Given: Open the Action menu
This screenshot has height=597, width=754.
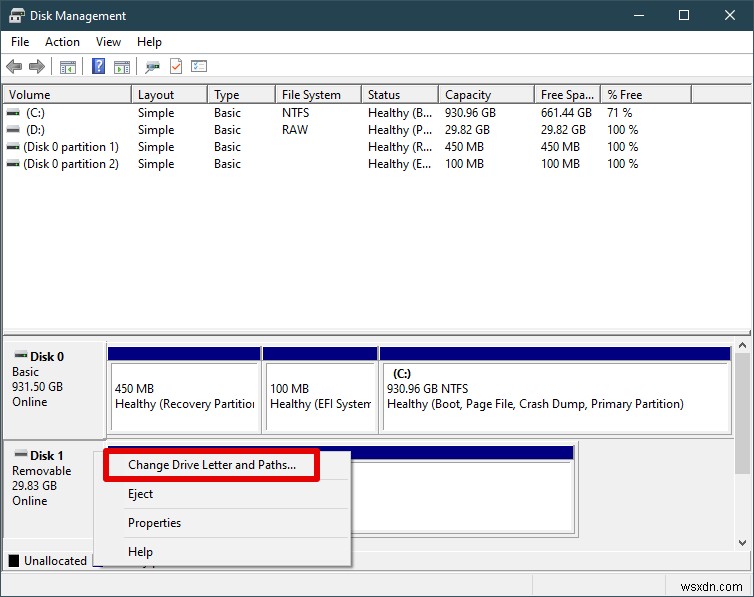Looking at the screenshot, I should [62, 42].
